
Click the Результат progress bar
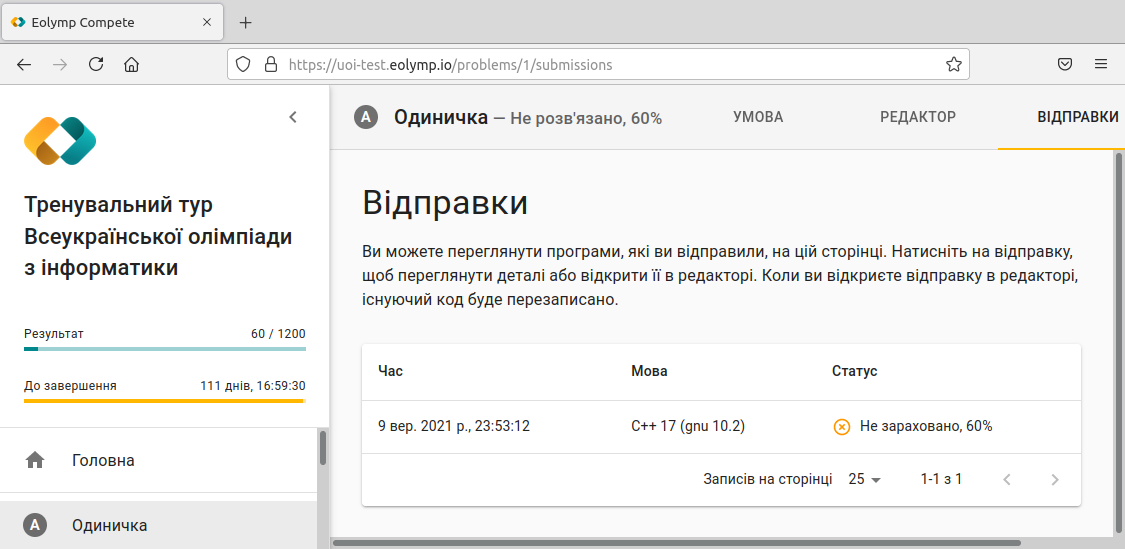click(x=165, y=349)
